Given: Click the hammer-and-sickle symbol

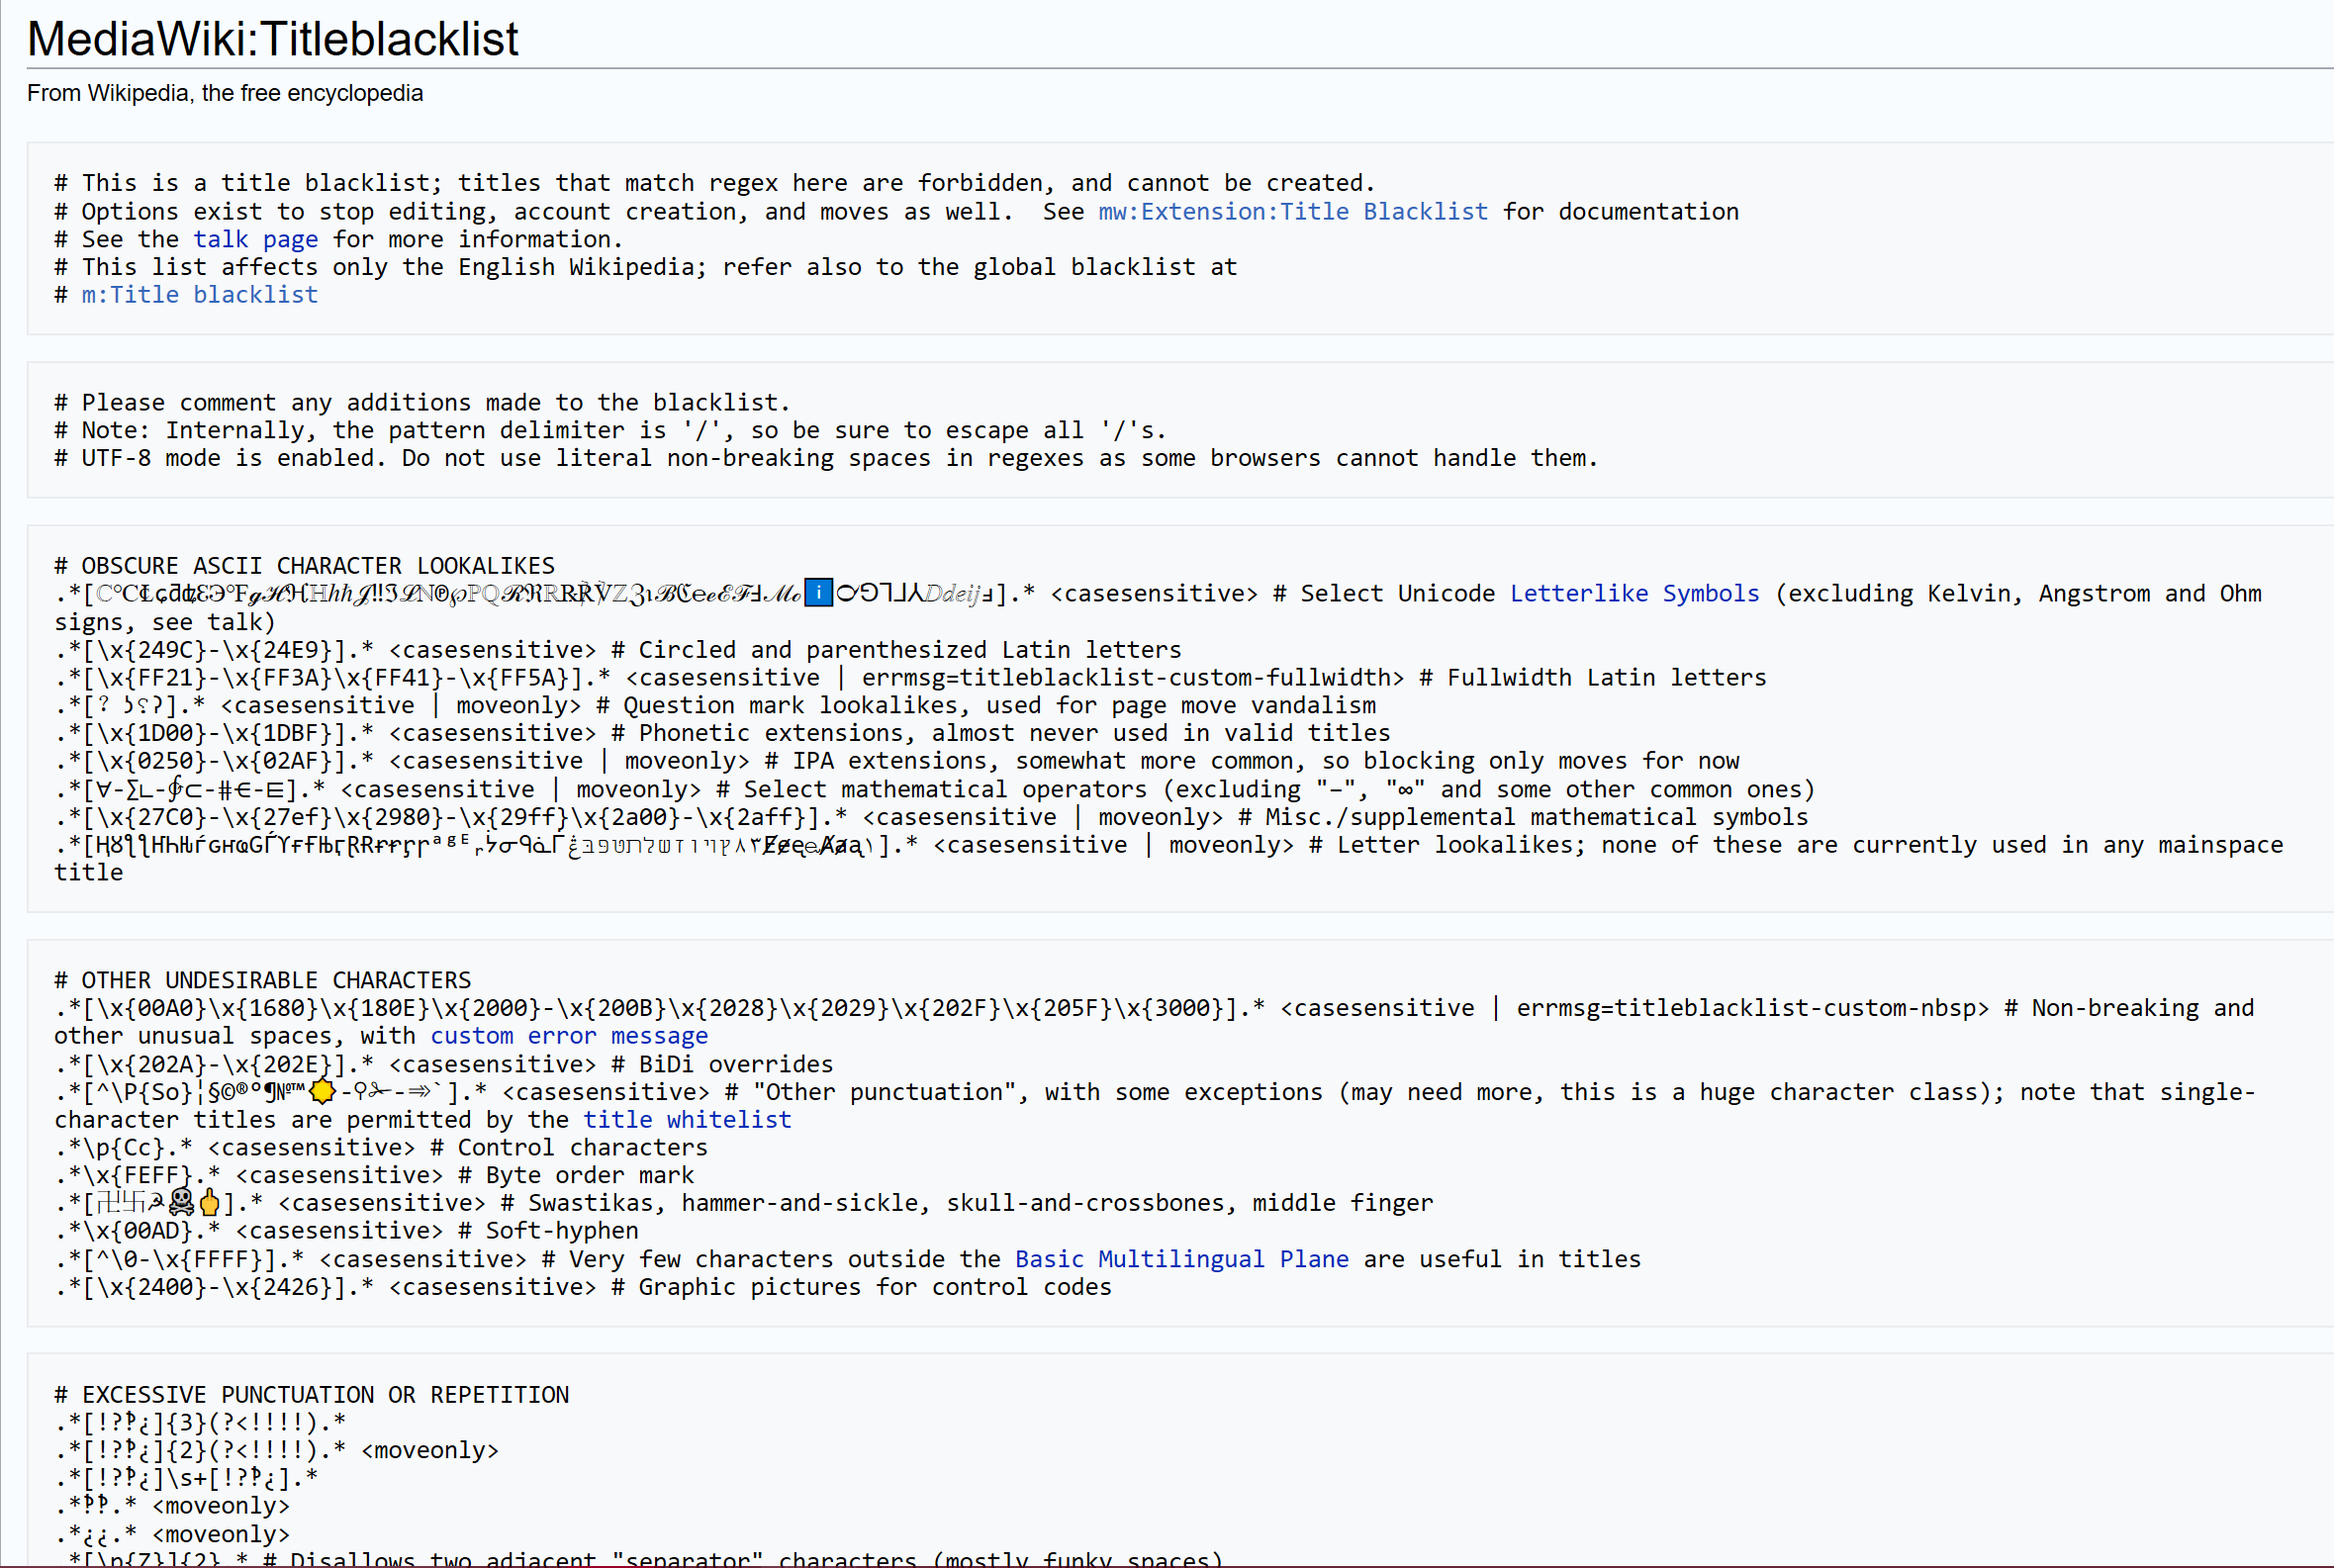Looking at the screenshot, I should click(157, 1202).
